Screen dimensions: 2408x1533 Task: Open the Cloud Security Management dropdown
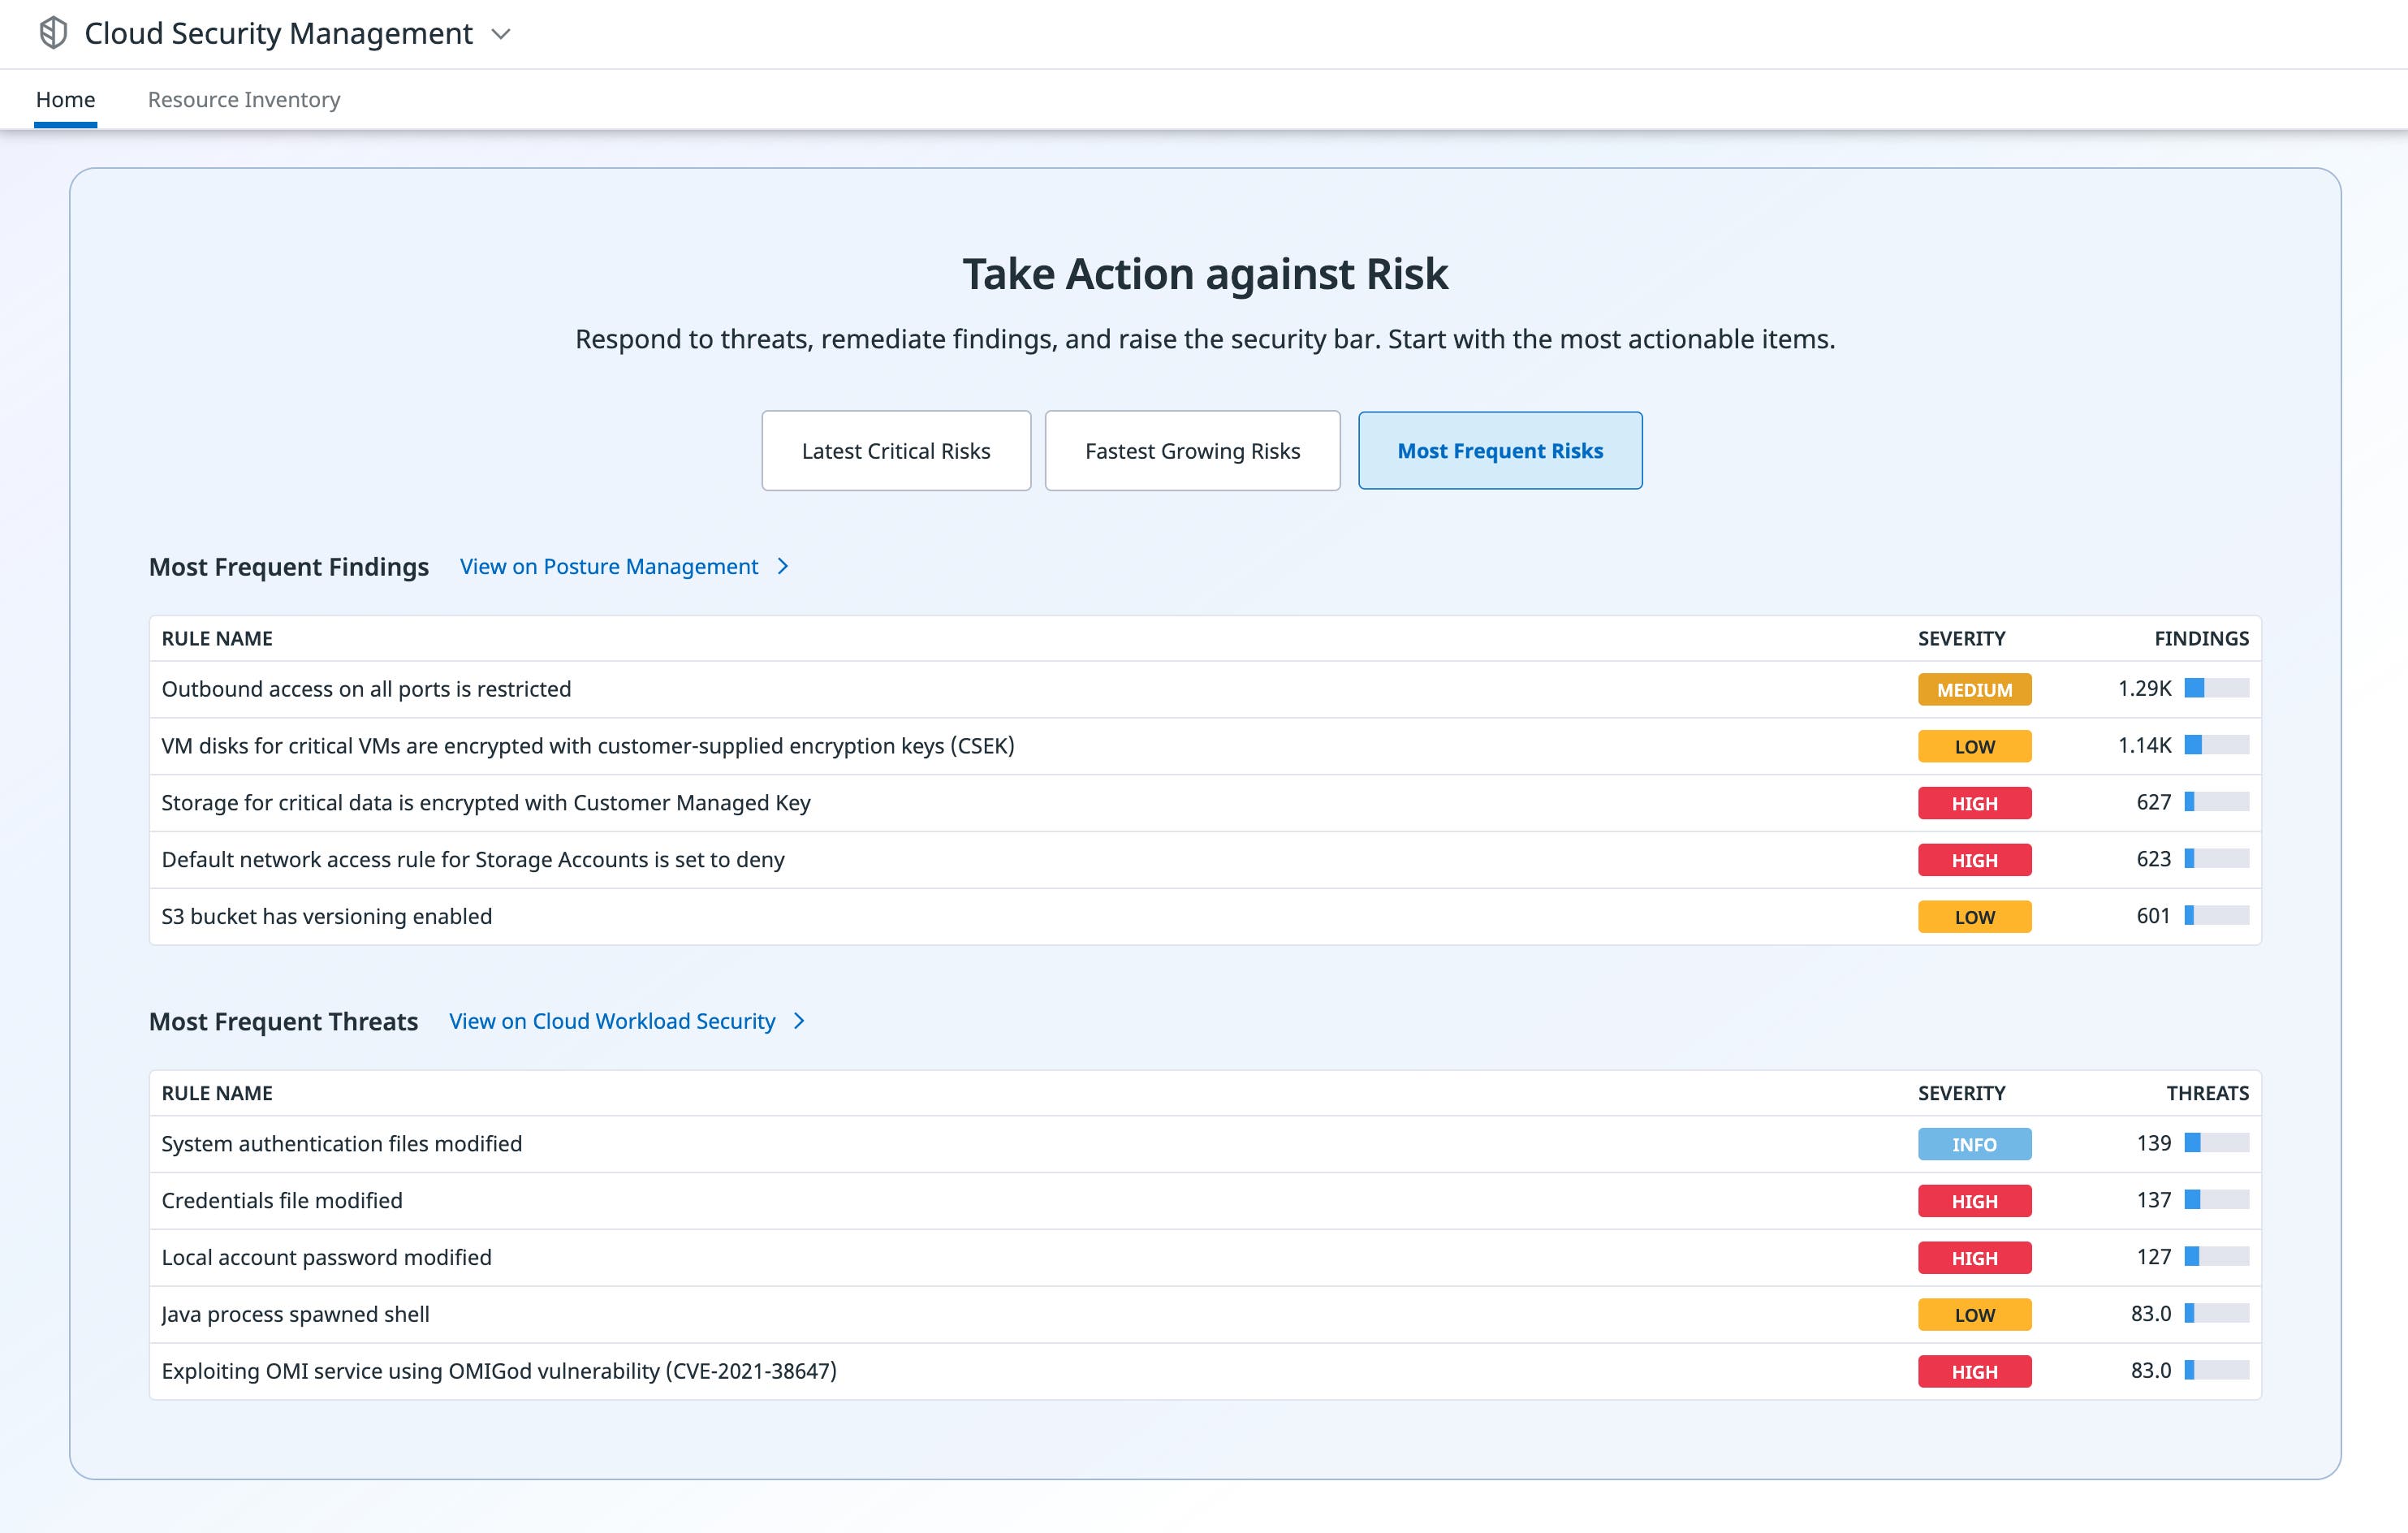click(501, 33)
